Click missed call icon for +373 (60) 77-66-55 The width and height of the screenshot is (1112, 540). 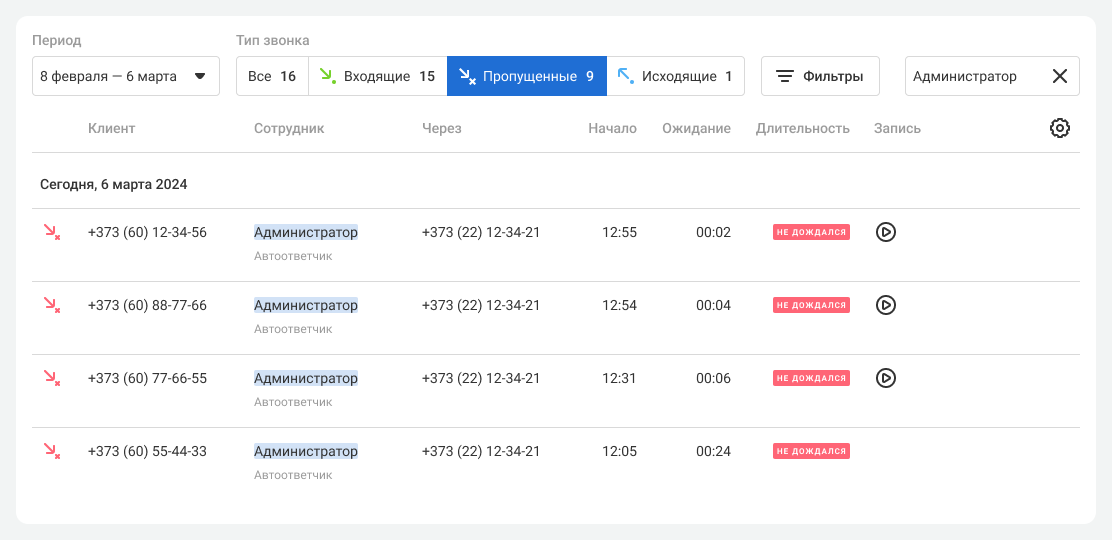coord(51,378)
